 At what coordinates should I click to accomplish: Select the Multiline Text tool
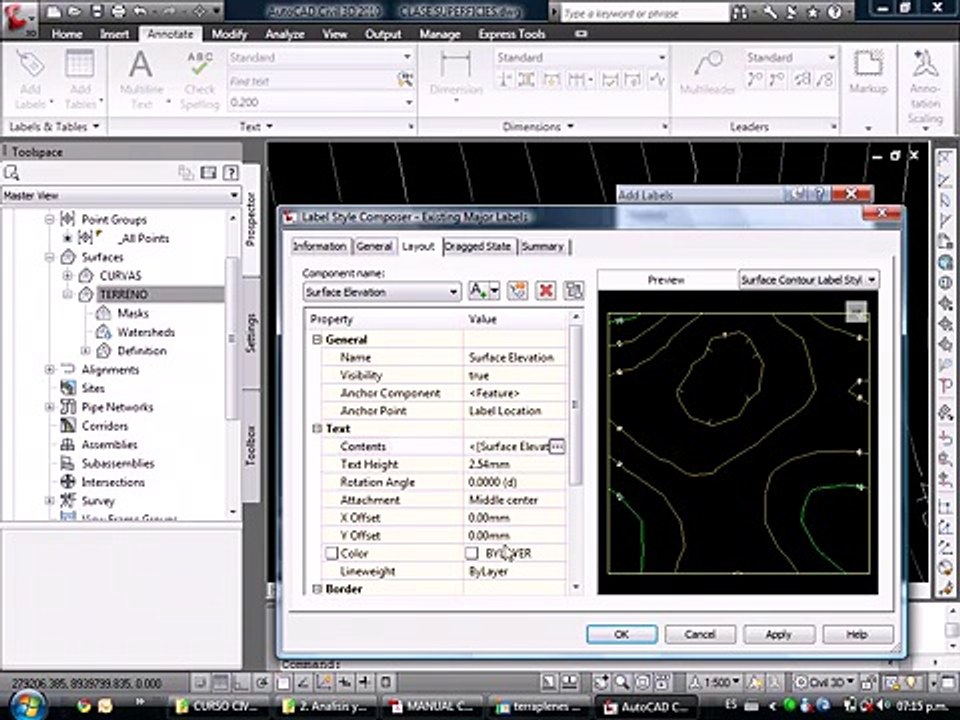141,80
